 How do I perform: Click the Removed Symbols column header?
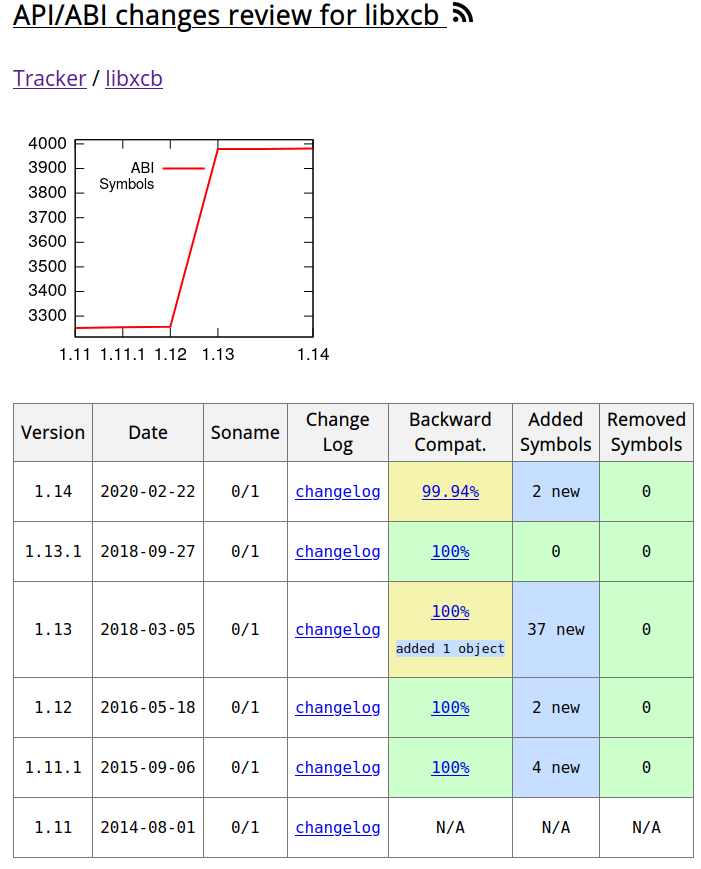click(646, 432)
